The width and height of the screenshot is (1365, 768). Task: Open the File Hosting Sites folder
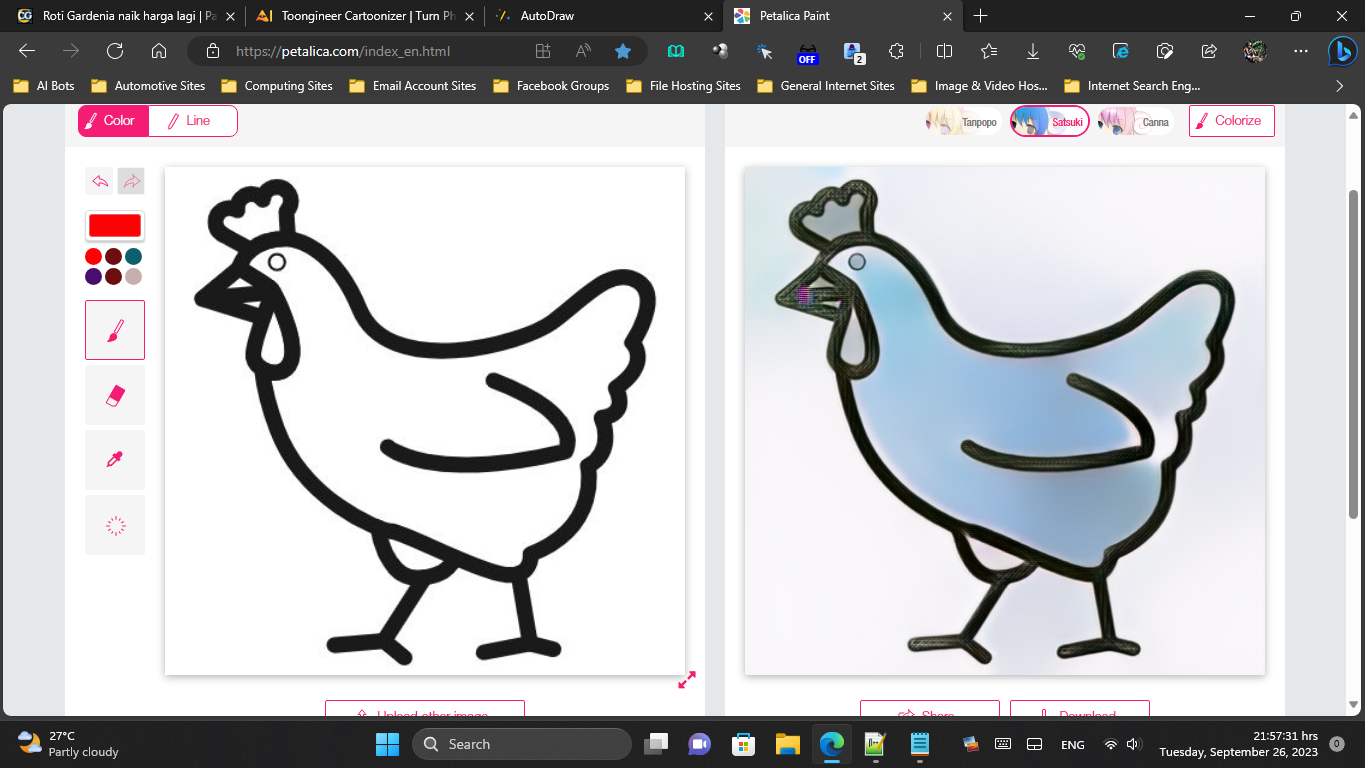683,86
